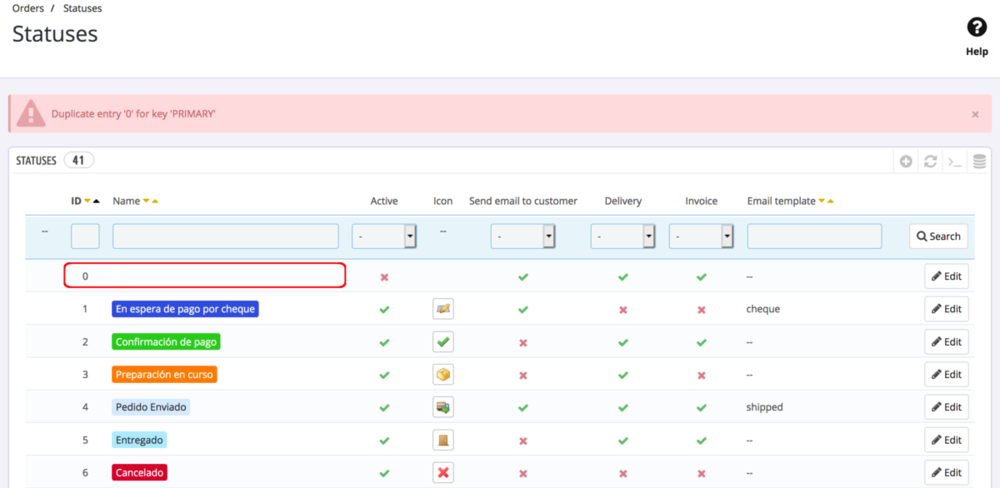Edit the Entregado status
This screenshot has height=488, width=1000.
pyautogui.click(x=945, y=440)
